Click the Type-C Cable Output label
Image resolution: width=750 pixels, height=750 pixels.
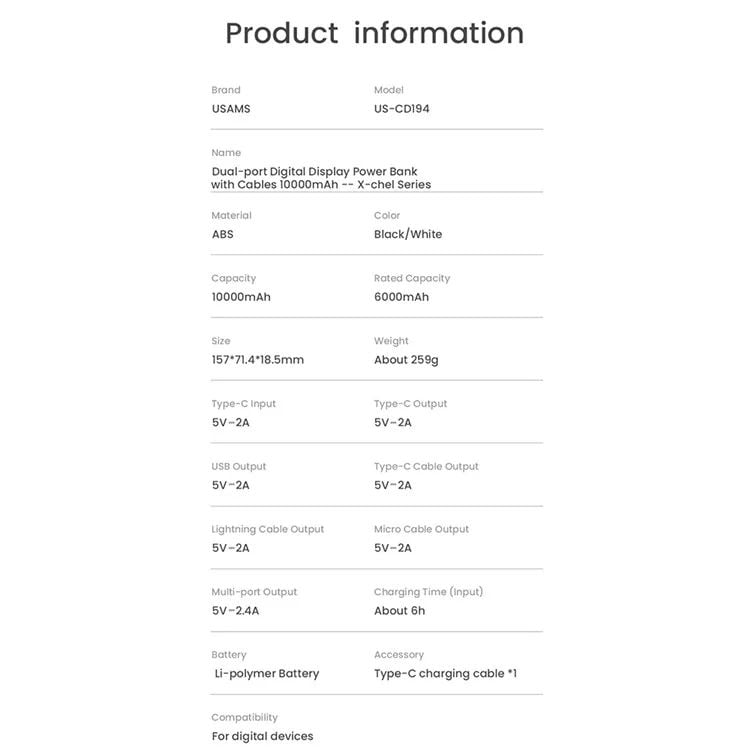click(x=426, y=467)
